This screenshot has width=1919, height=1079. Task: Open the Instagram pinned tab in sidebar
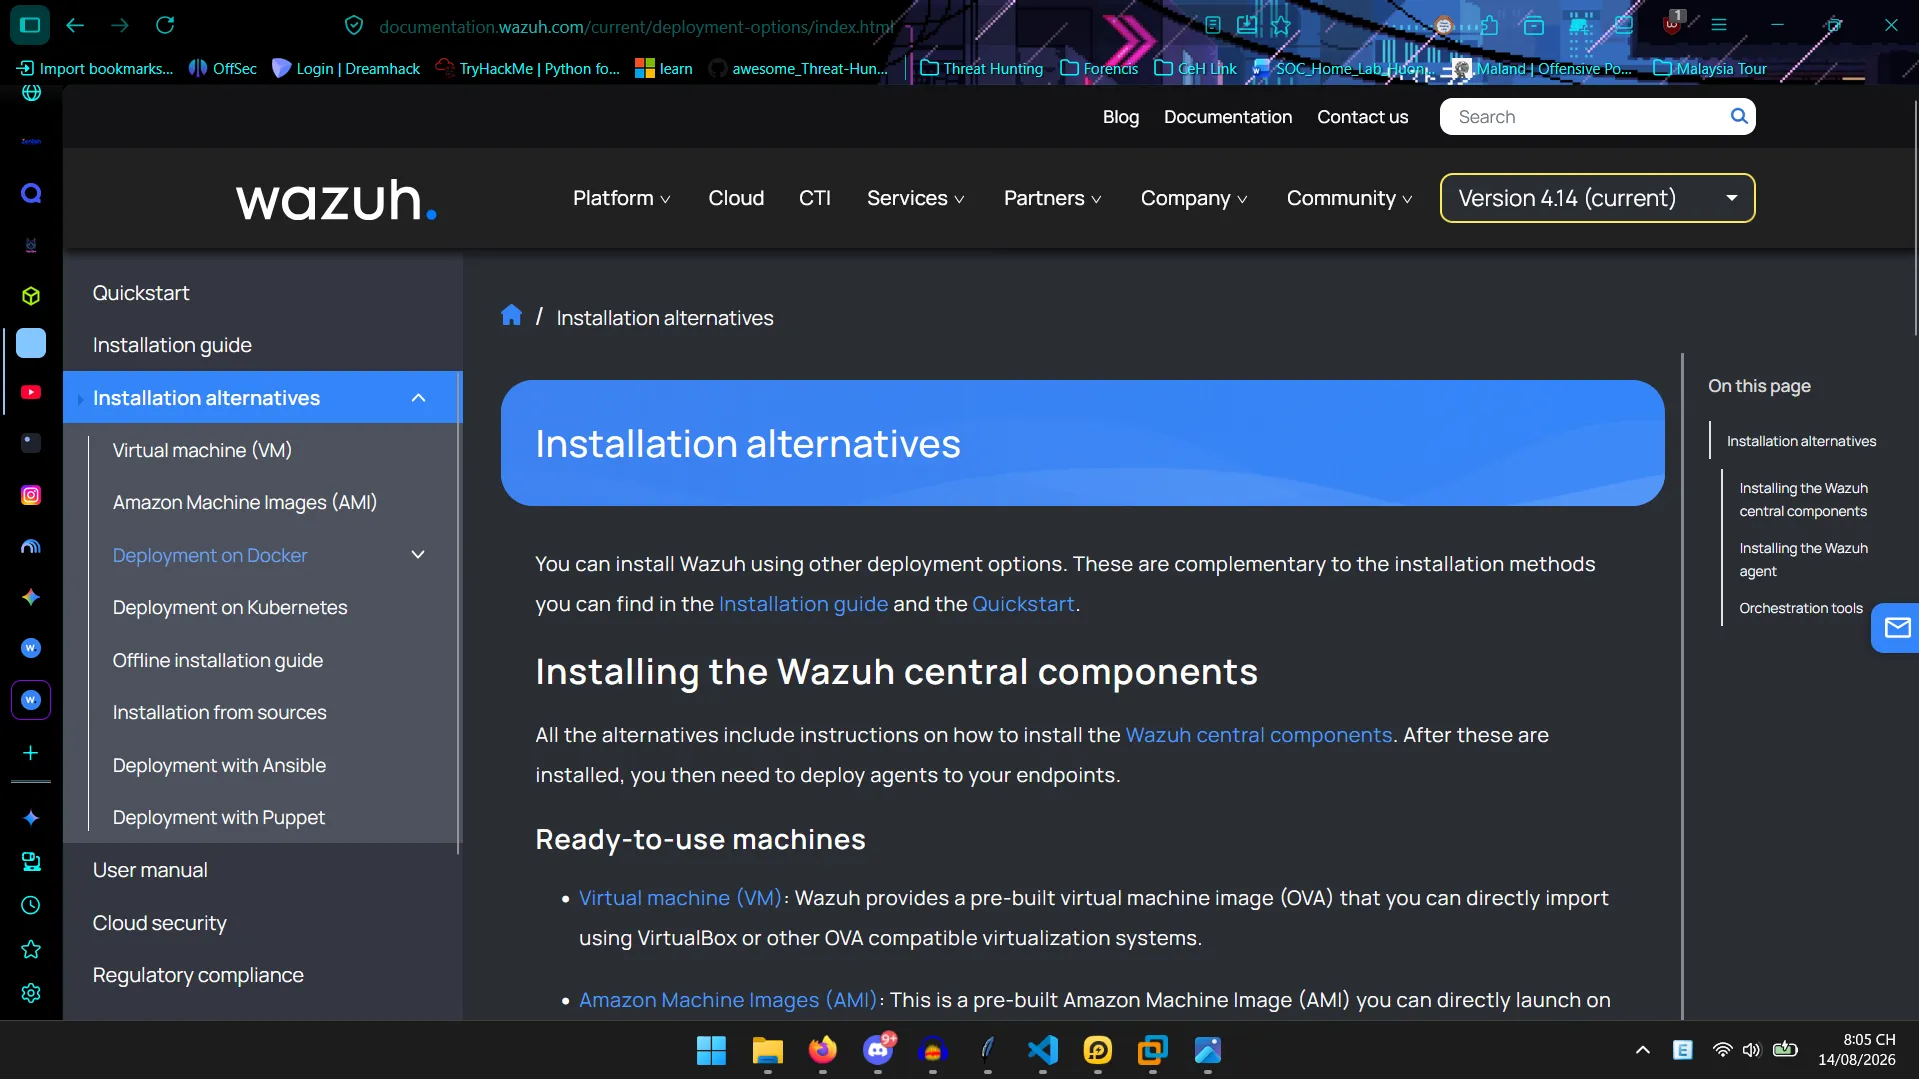[31, 495]
